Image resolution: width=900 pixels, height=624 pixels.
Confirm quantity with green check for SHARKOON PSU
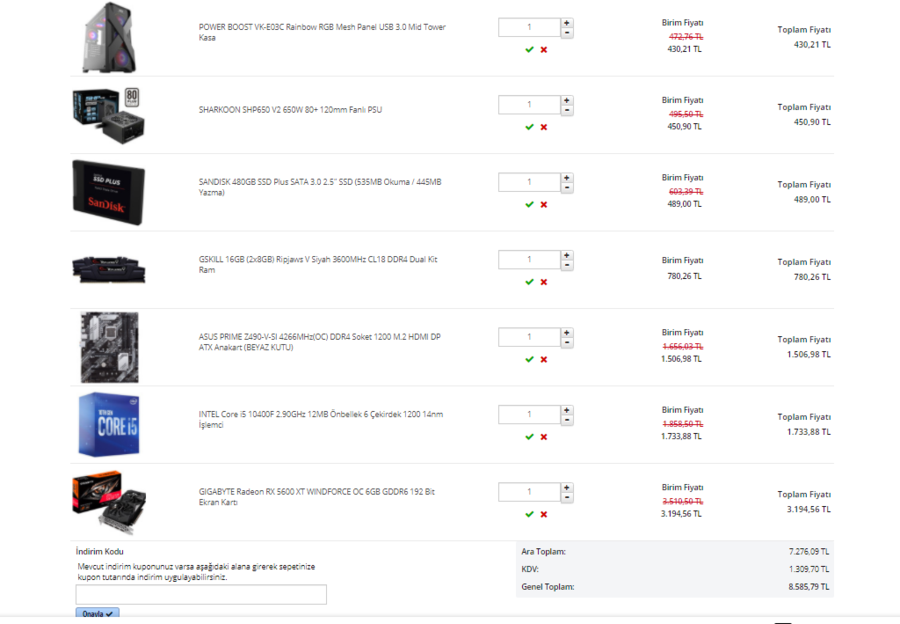529,127
